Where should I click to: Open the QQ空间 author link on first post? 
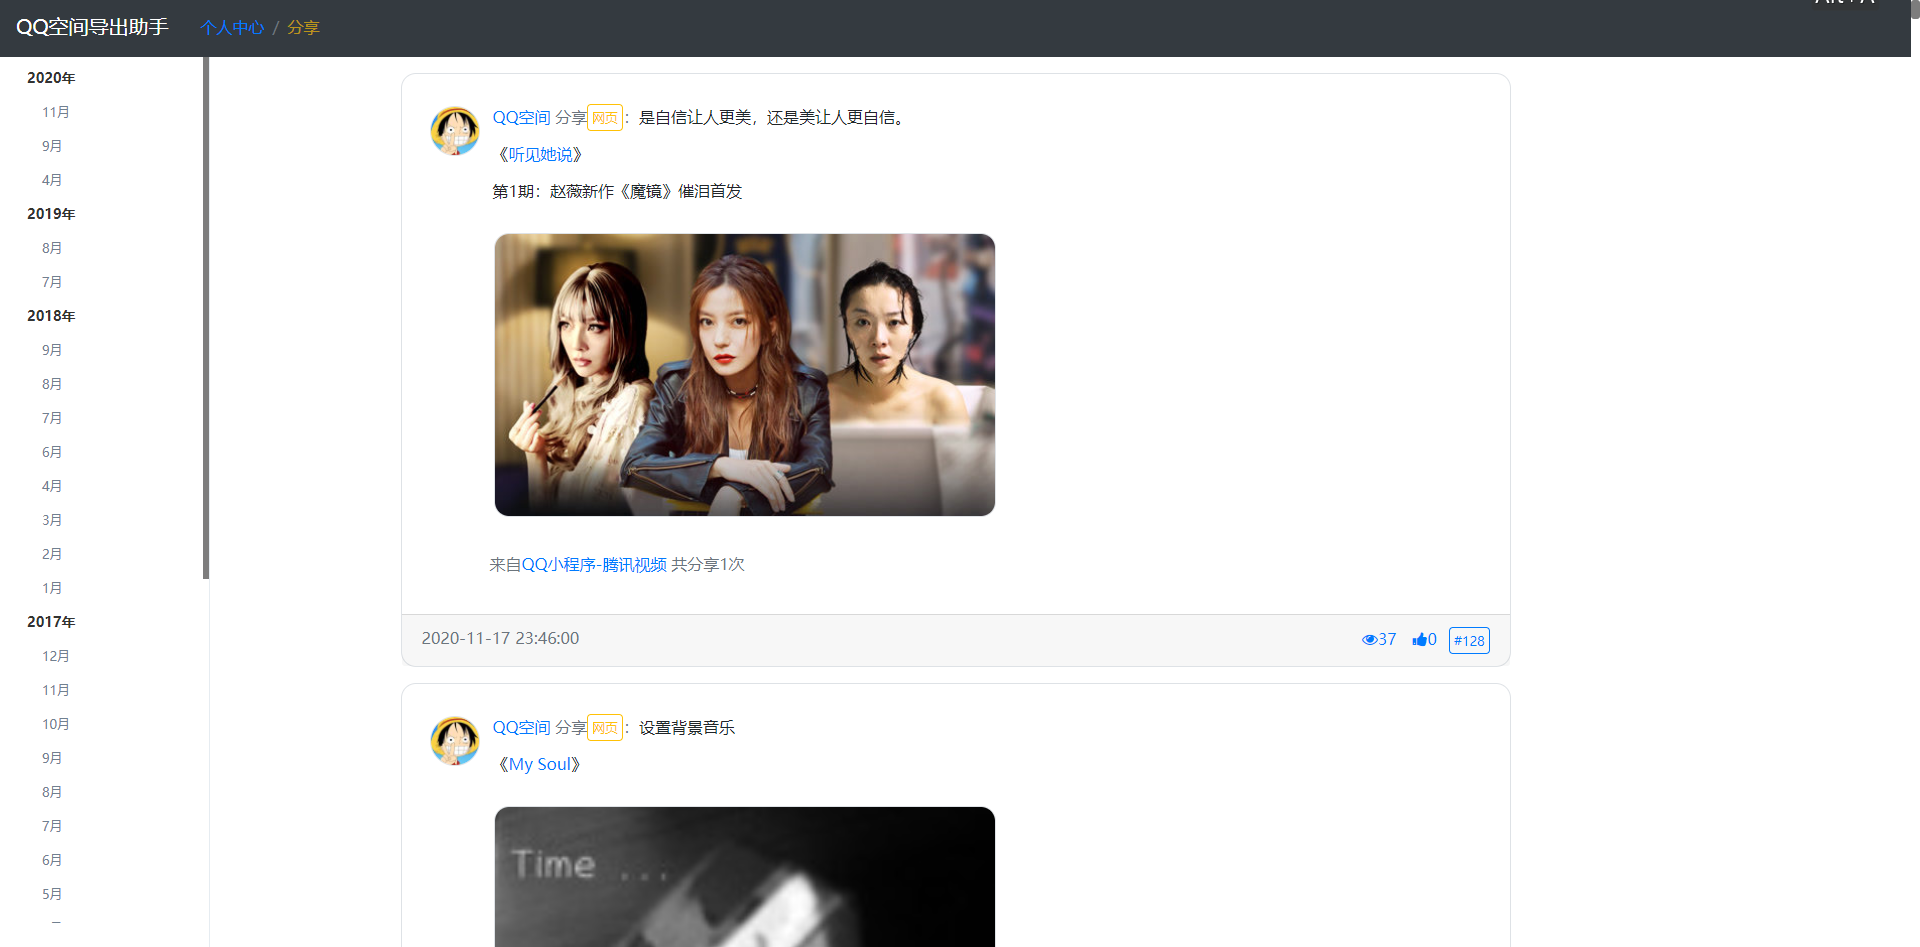point(521,118)
